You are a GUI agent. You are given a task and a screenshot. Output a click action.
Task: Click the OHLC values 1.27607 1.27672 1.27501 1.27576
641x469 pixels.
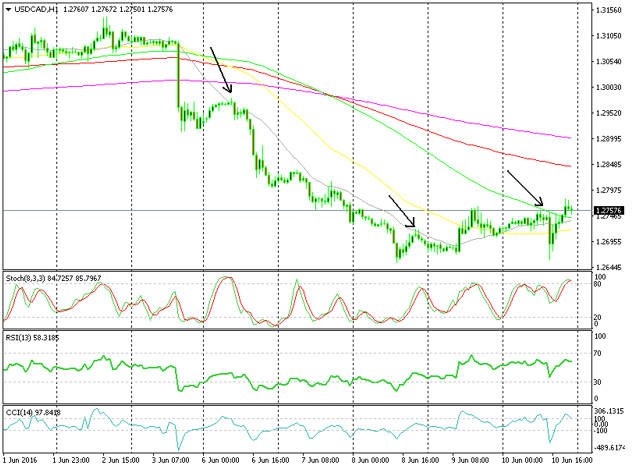(x=119, y=9)
